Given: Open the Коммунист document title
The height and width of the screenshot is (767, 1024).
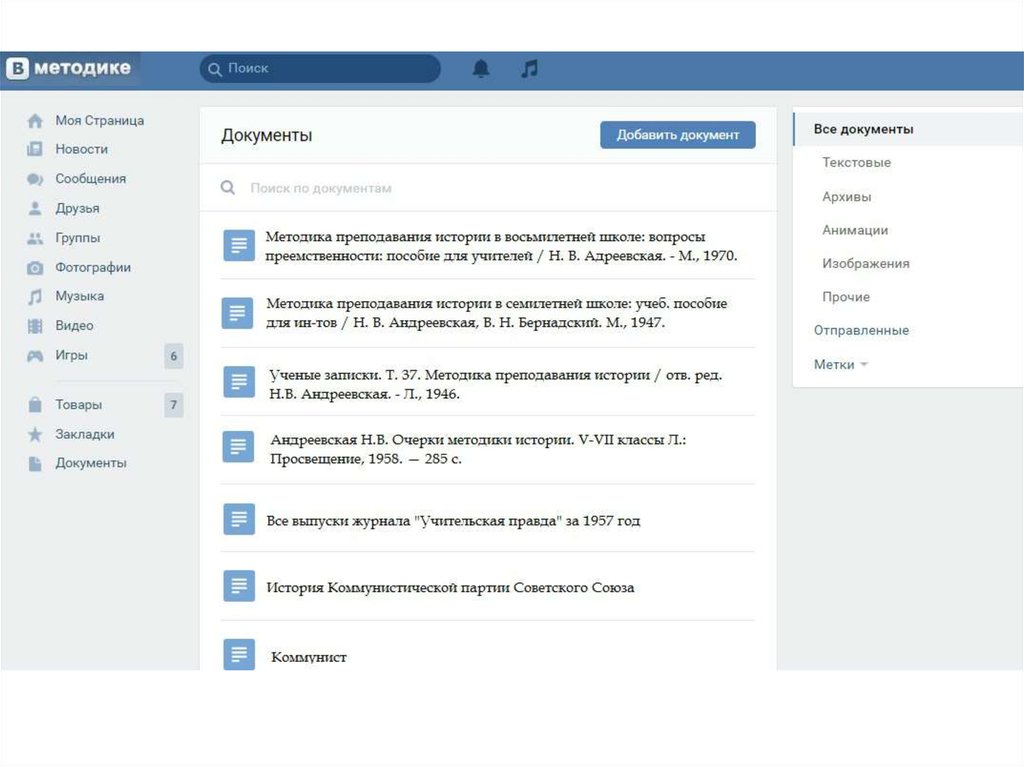Looking at the screenshot, I should pyautogui.click(x=309, y=657).
